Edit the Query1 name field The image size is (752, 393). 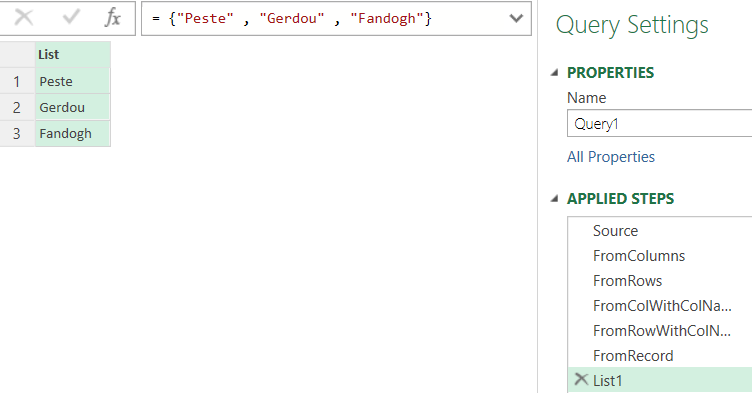pyautogui.click(x=659, y=123)
